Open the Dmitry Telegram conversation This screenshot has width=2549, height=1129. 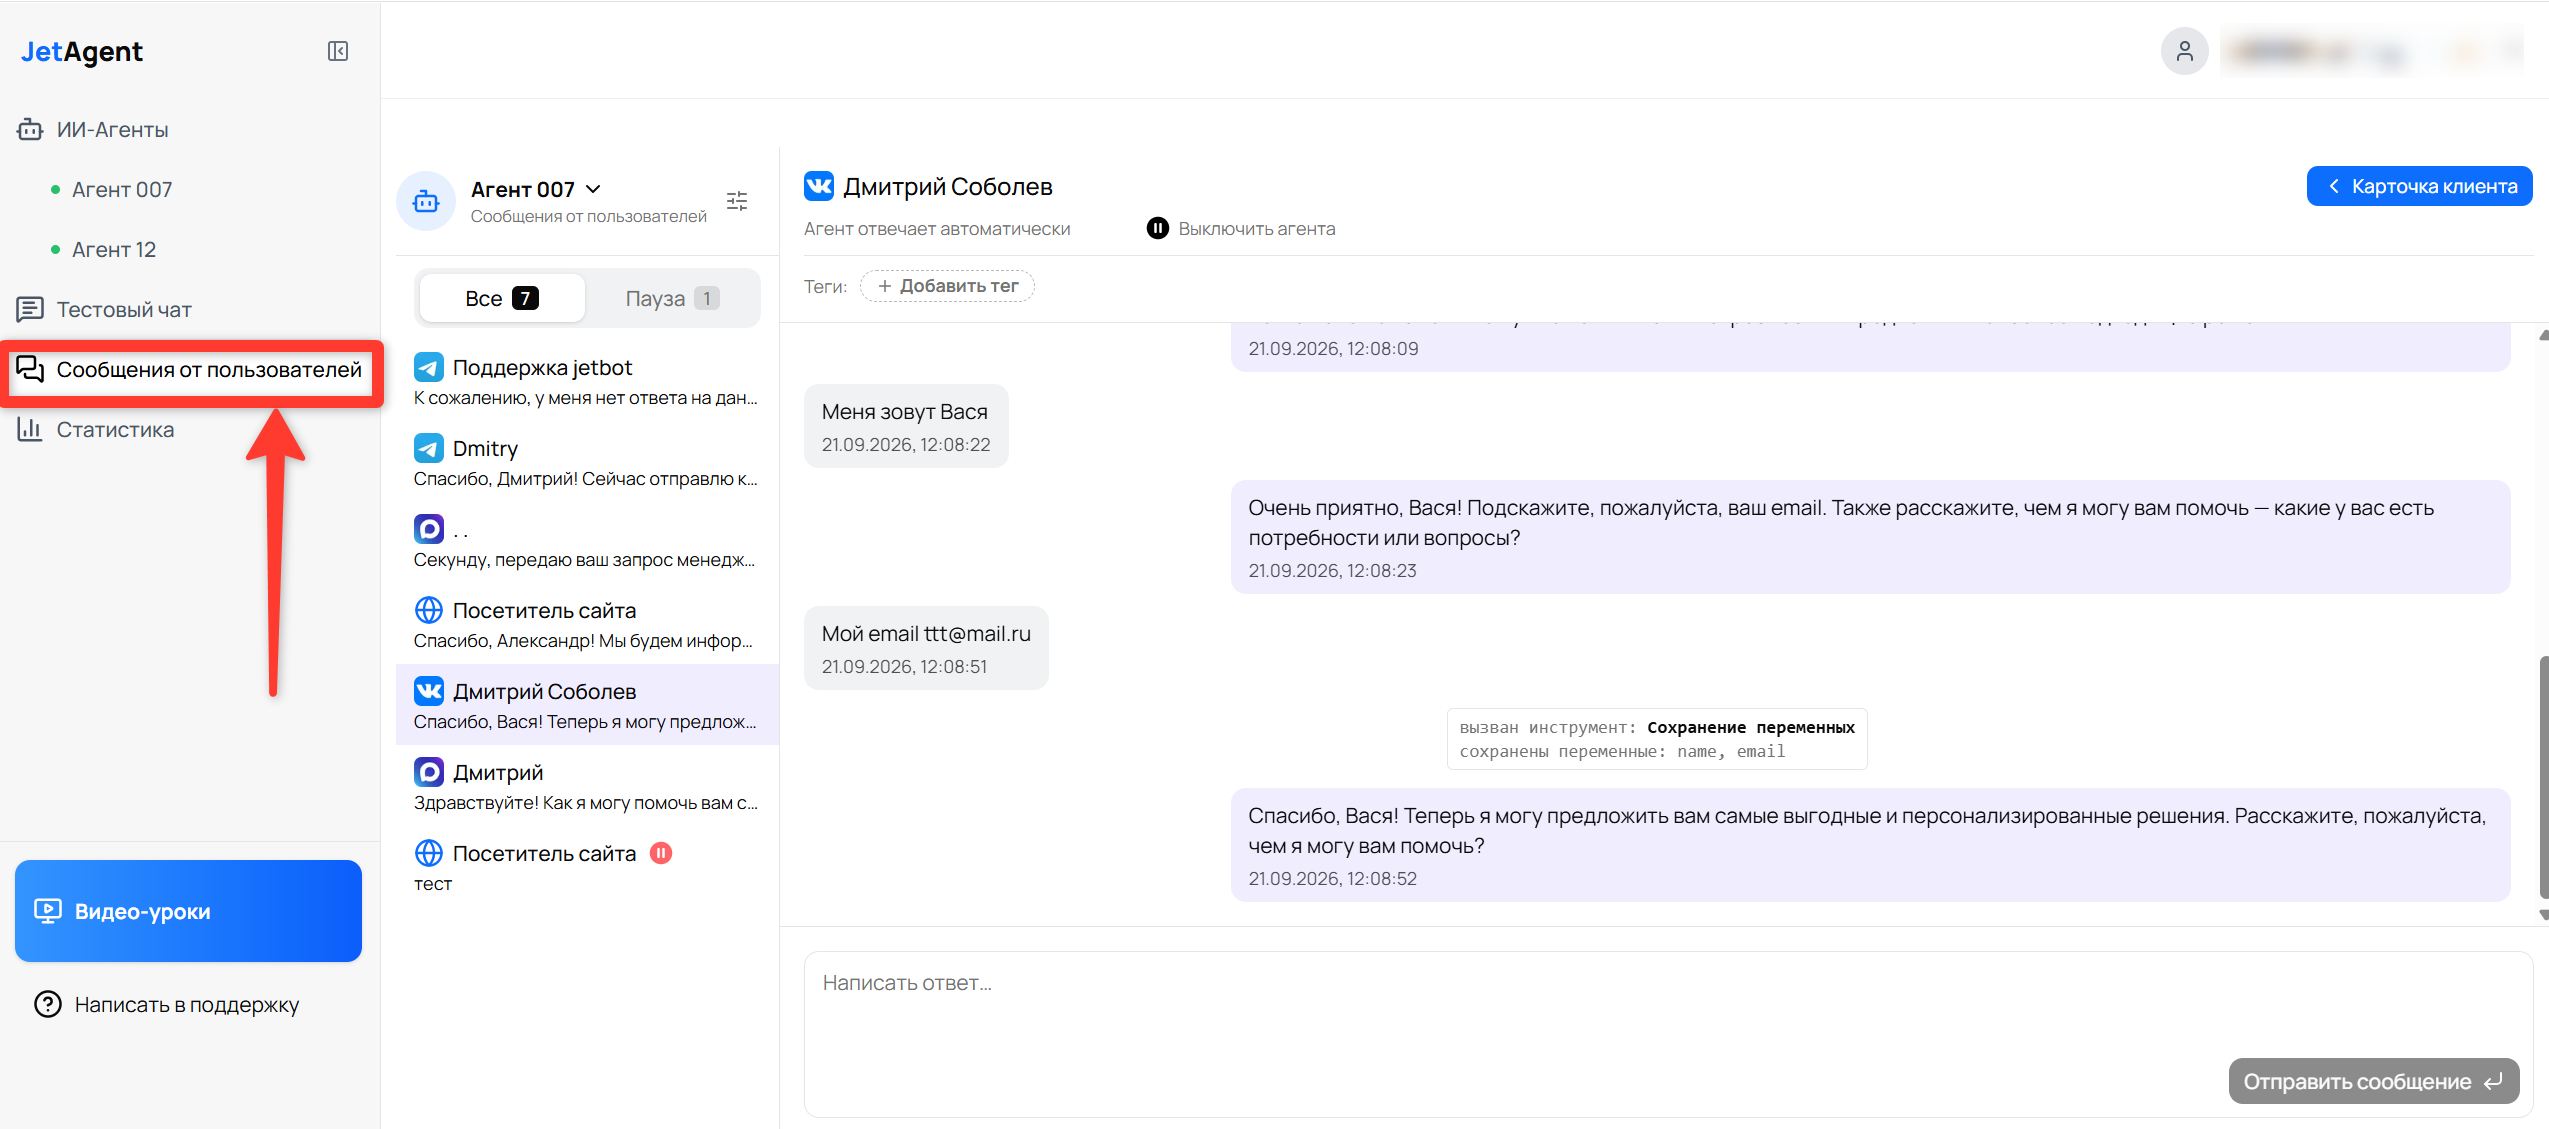[587, 463]
